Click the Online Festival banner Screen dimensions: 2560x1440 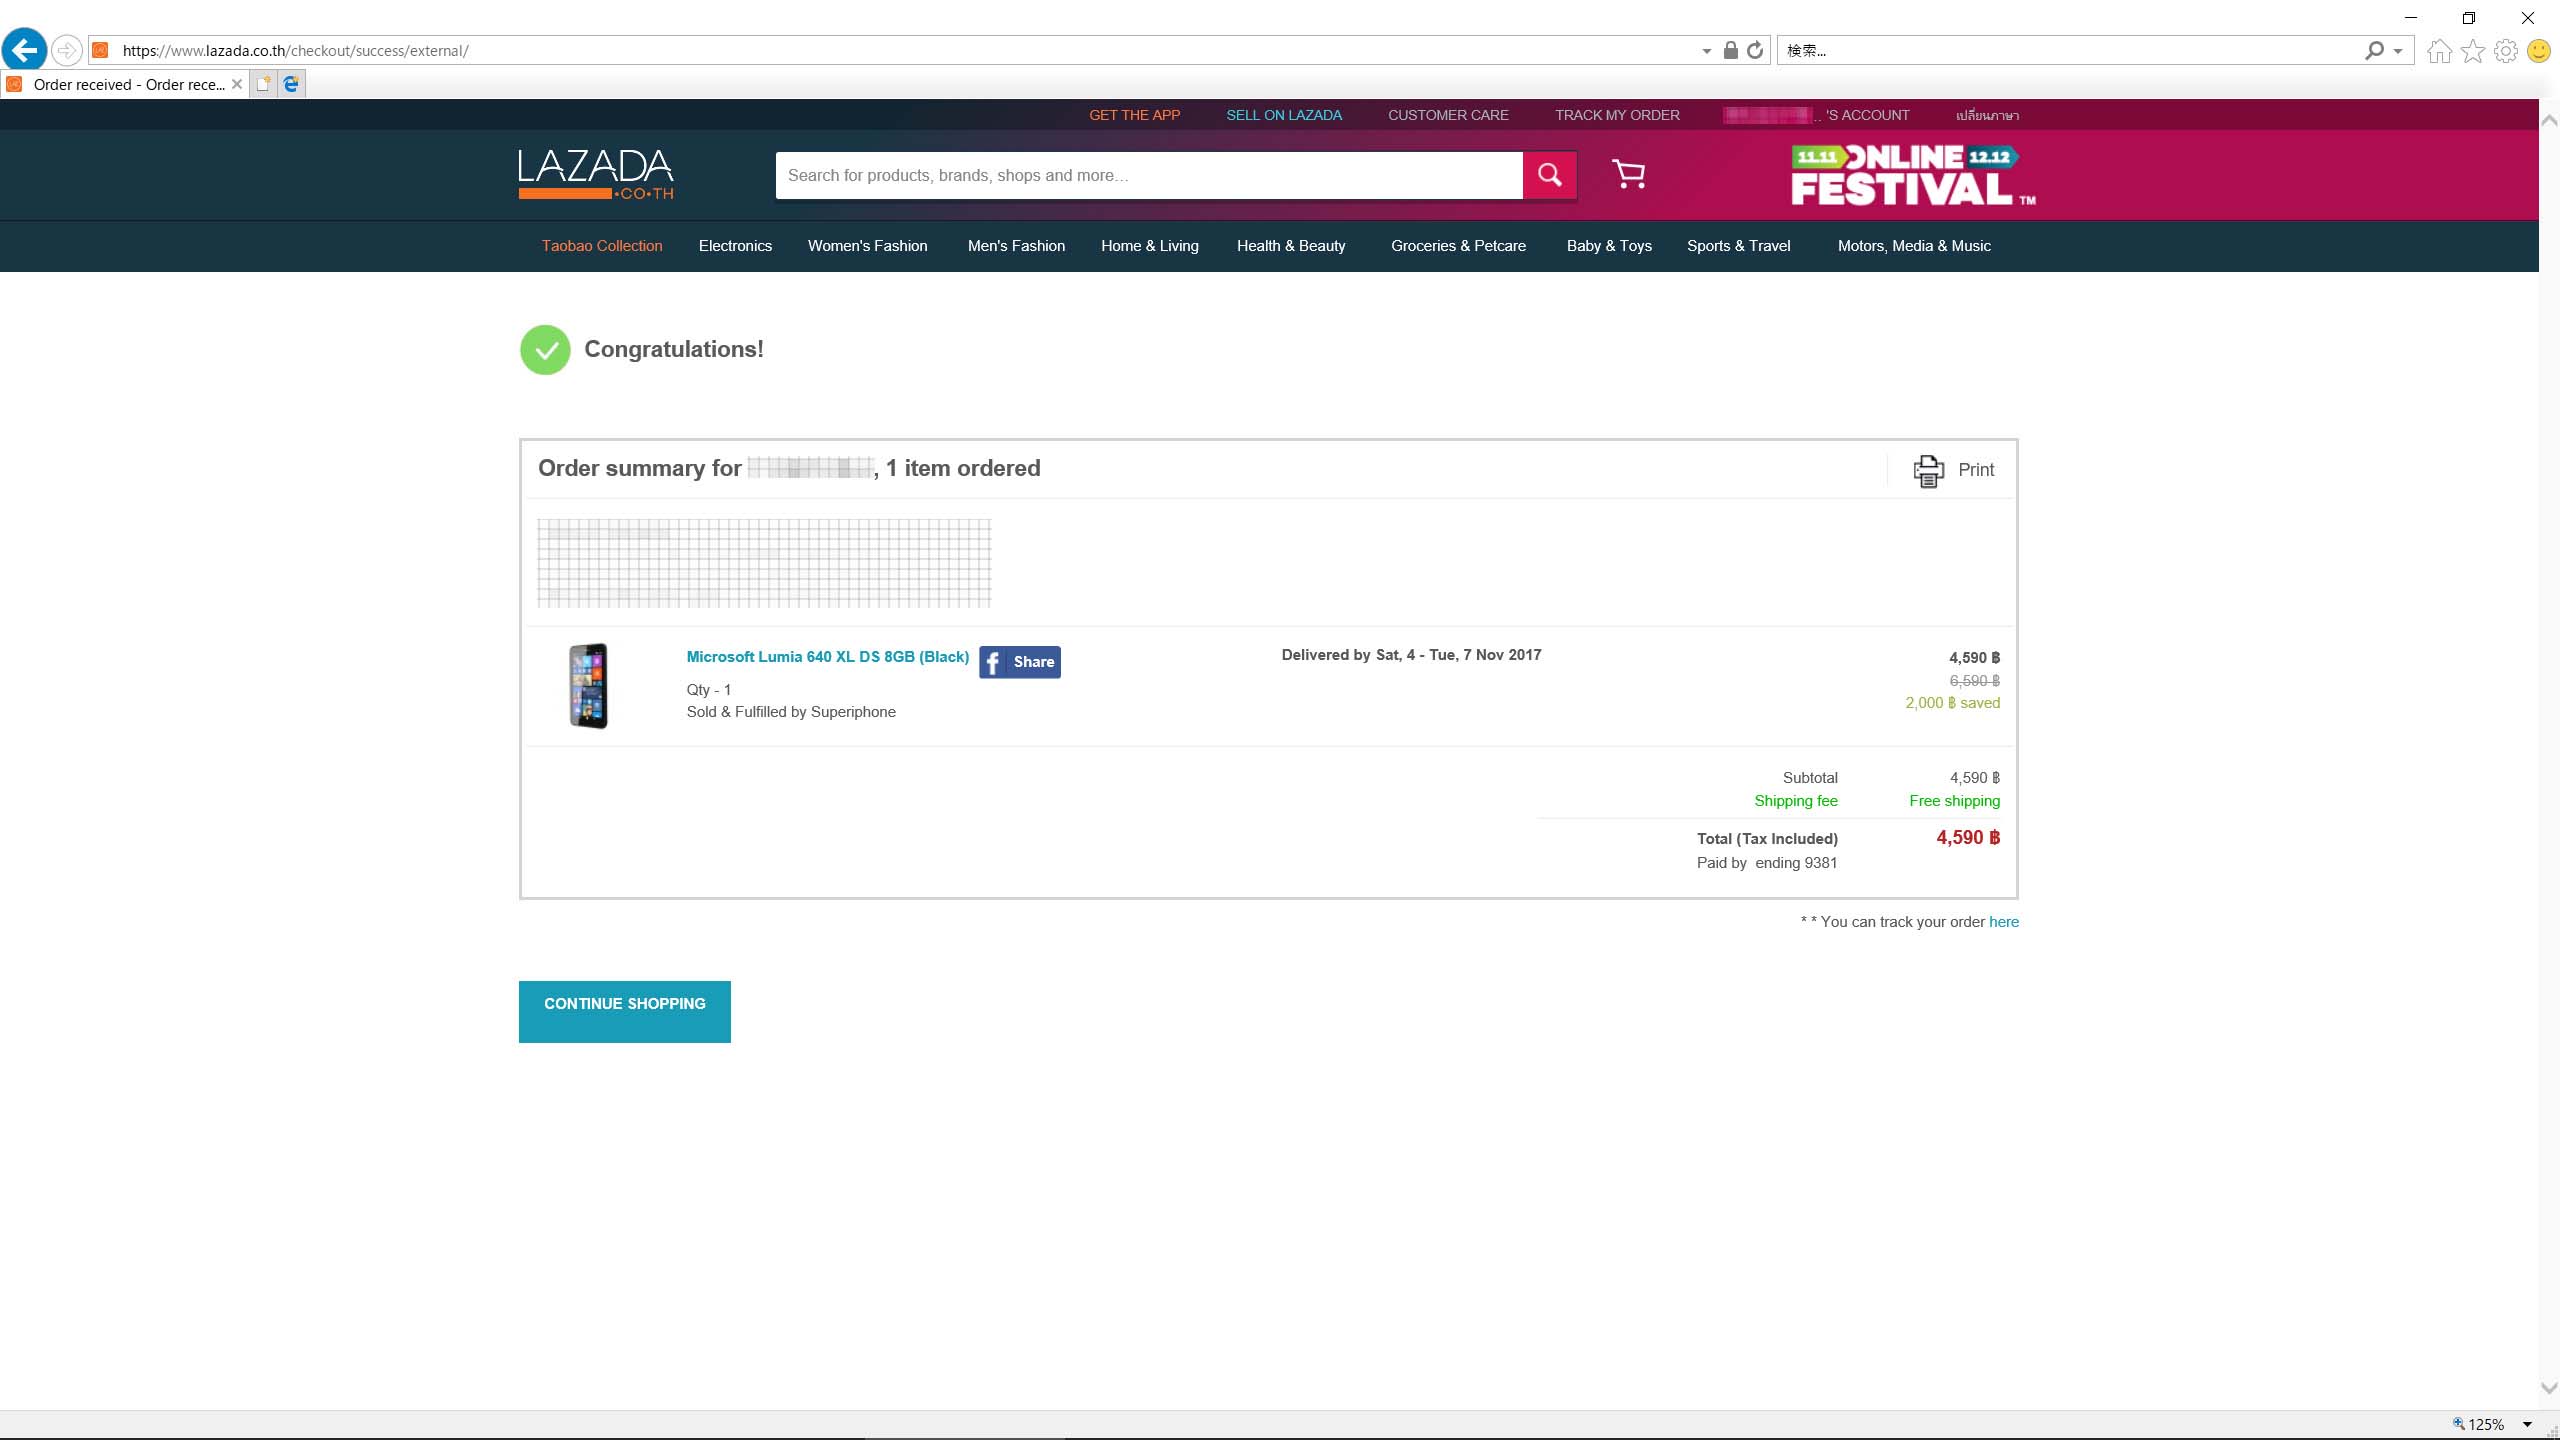point(1913,175)
